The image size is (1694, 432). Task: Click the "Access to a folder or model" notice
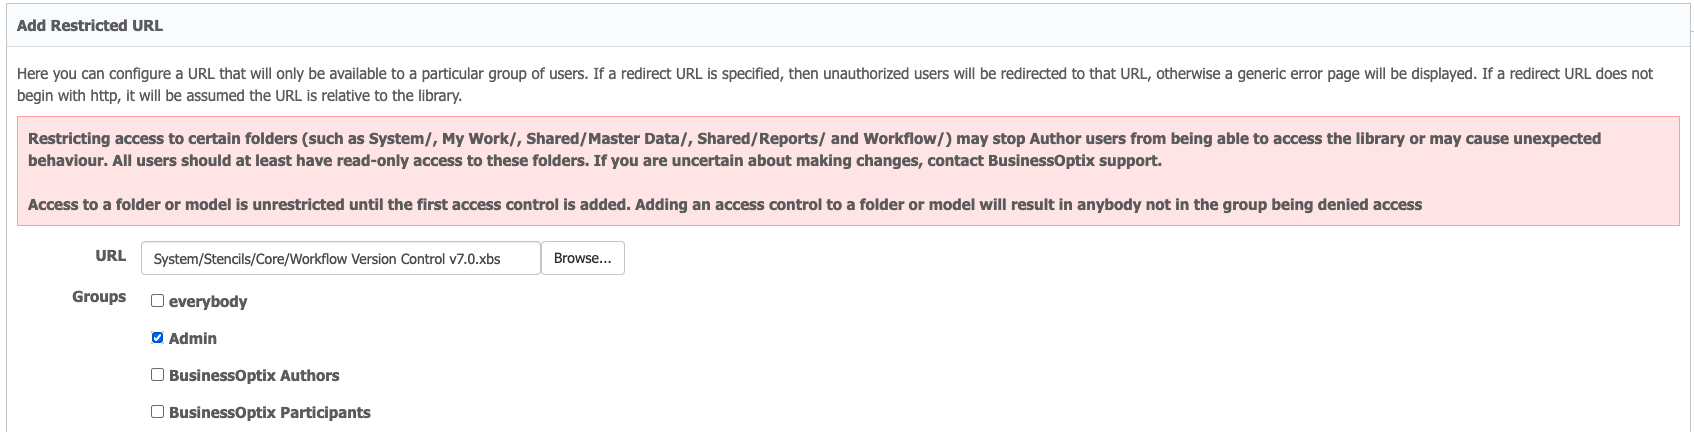click(724, 205)
